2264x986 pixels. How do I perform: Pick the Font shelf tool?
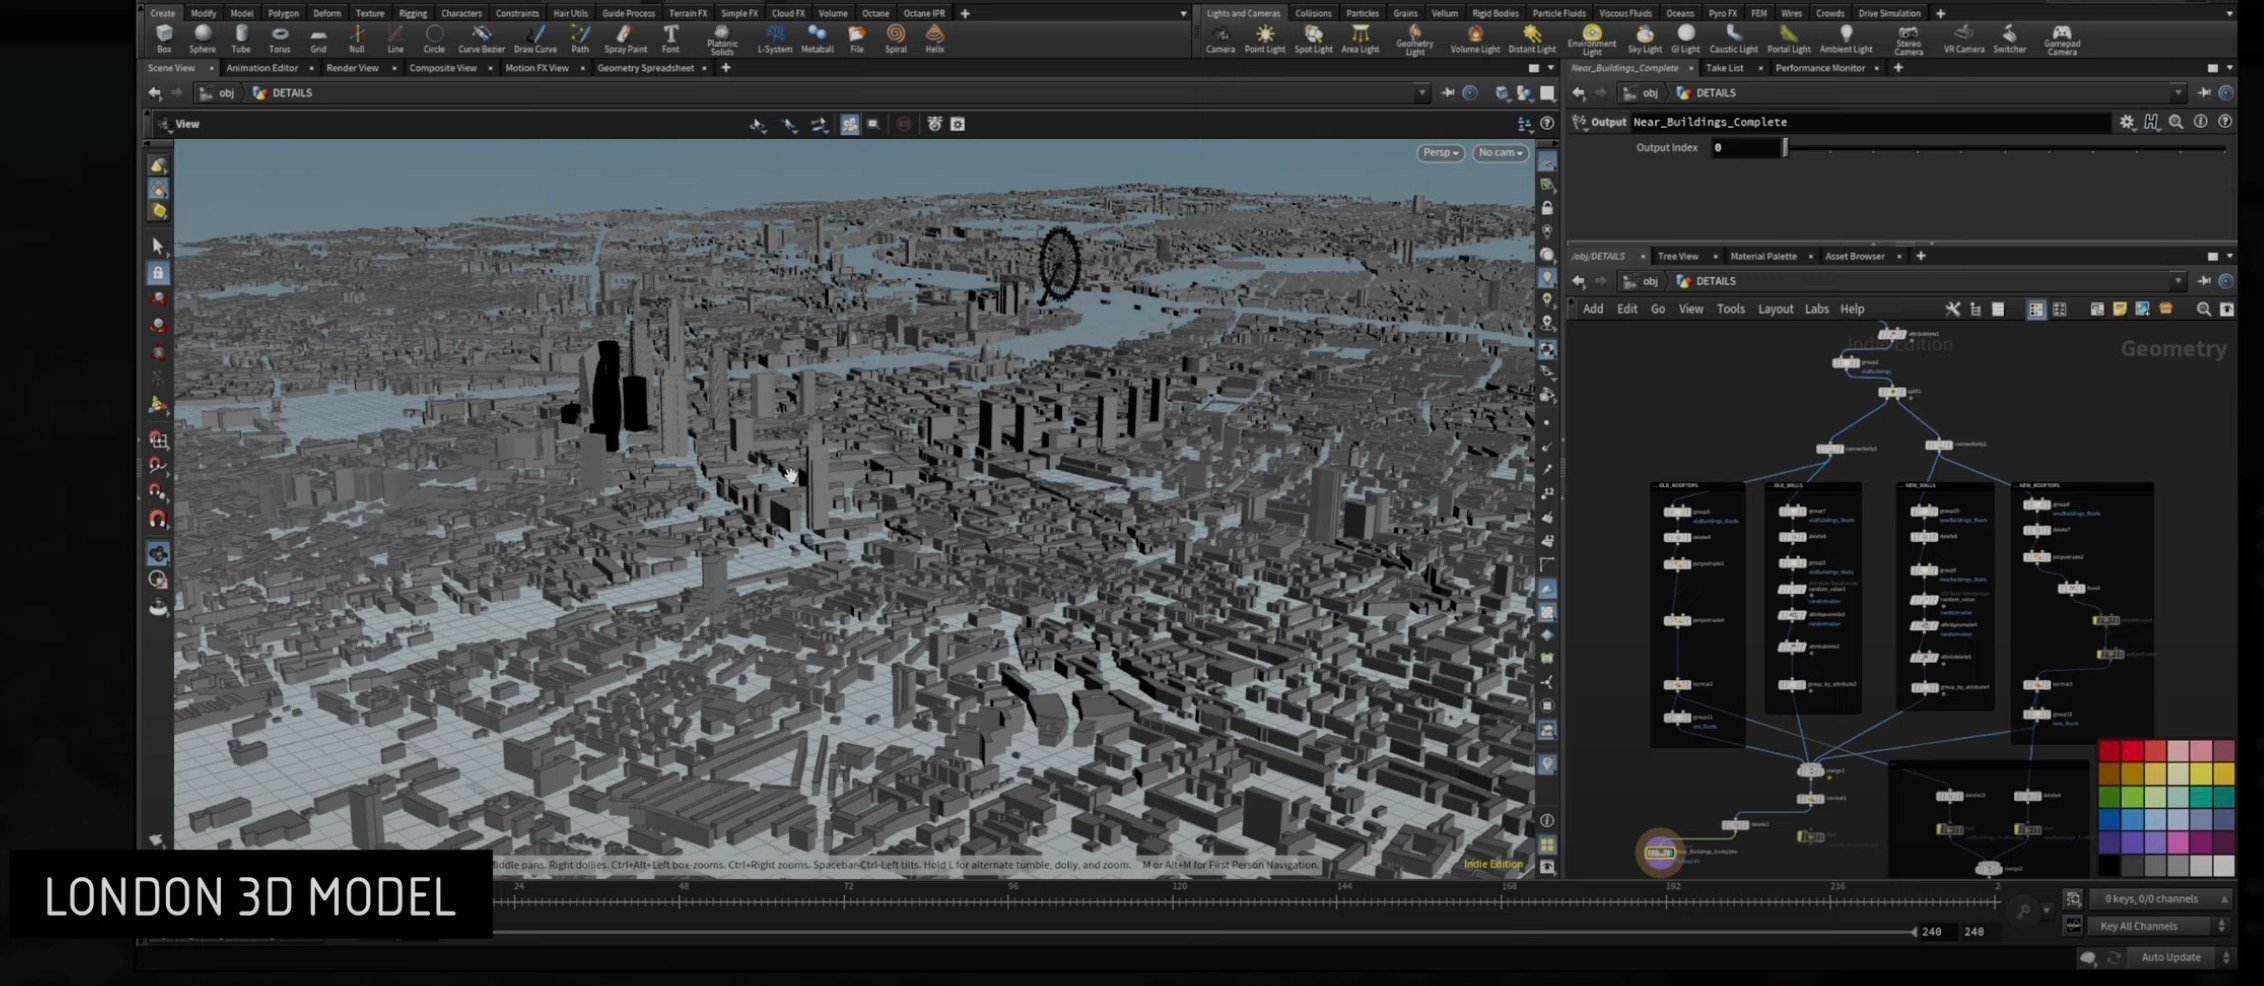coord(671,39)
